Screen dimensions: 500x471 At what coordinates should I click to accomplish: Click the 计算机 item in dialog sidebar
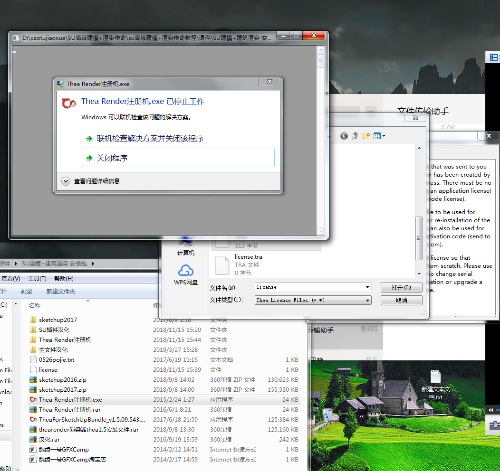tap(186, 247)
